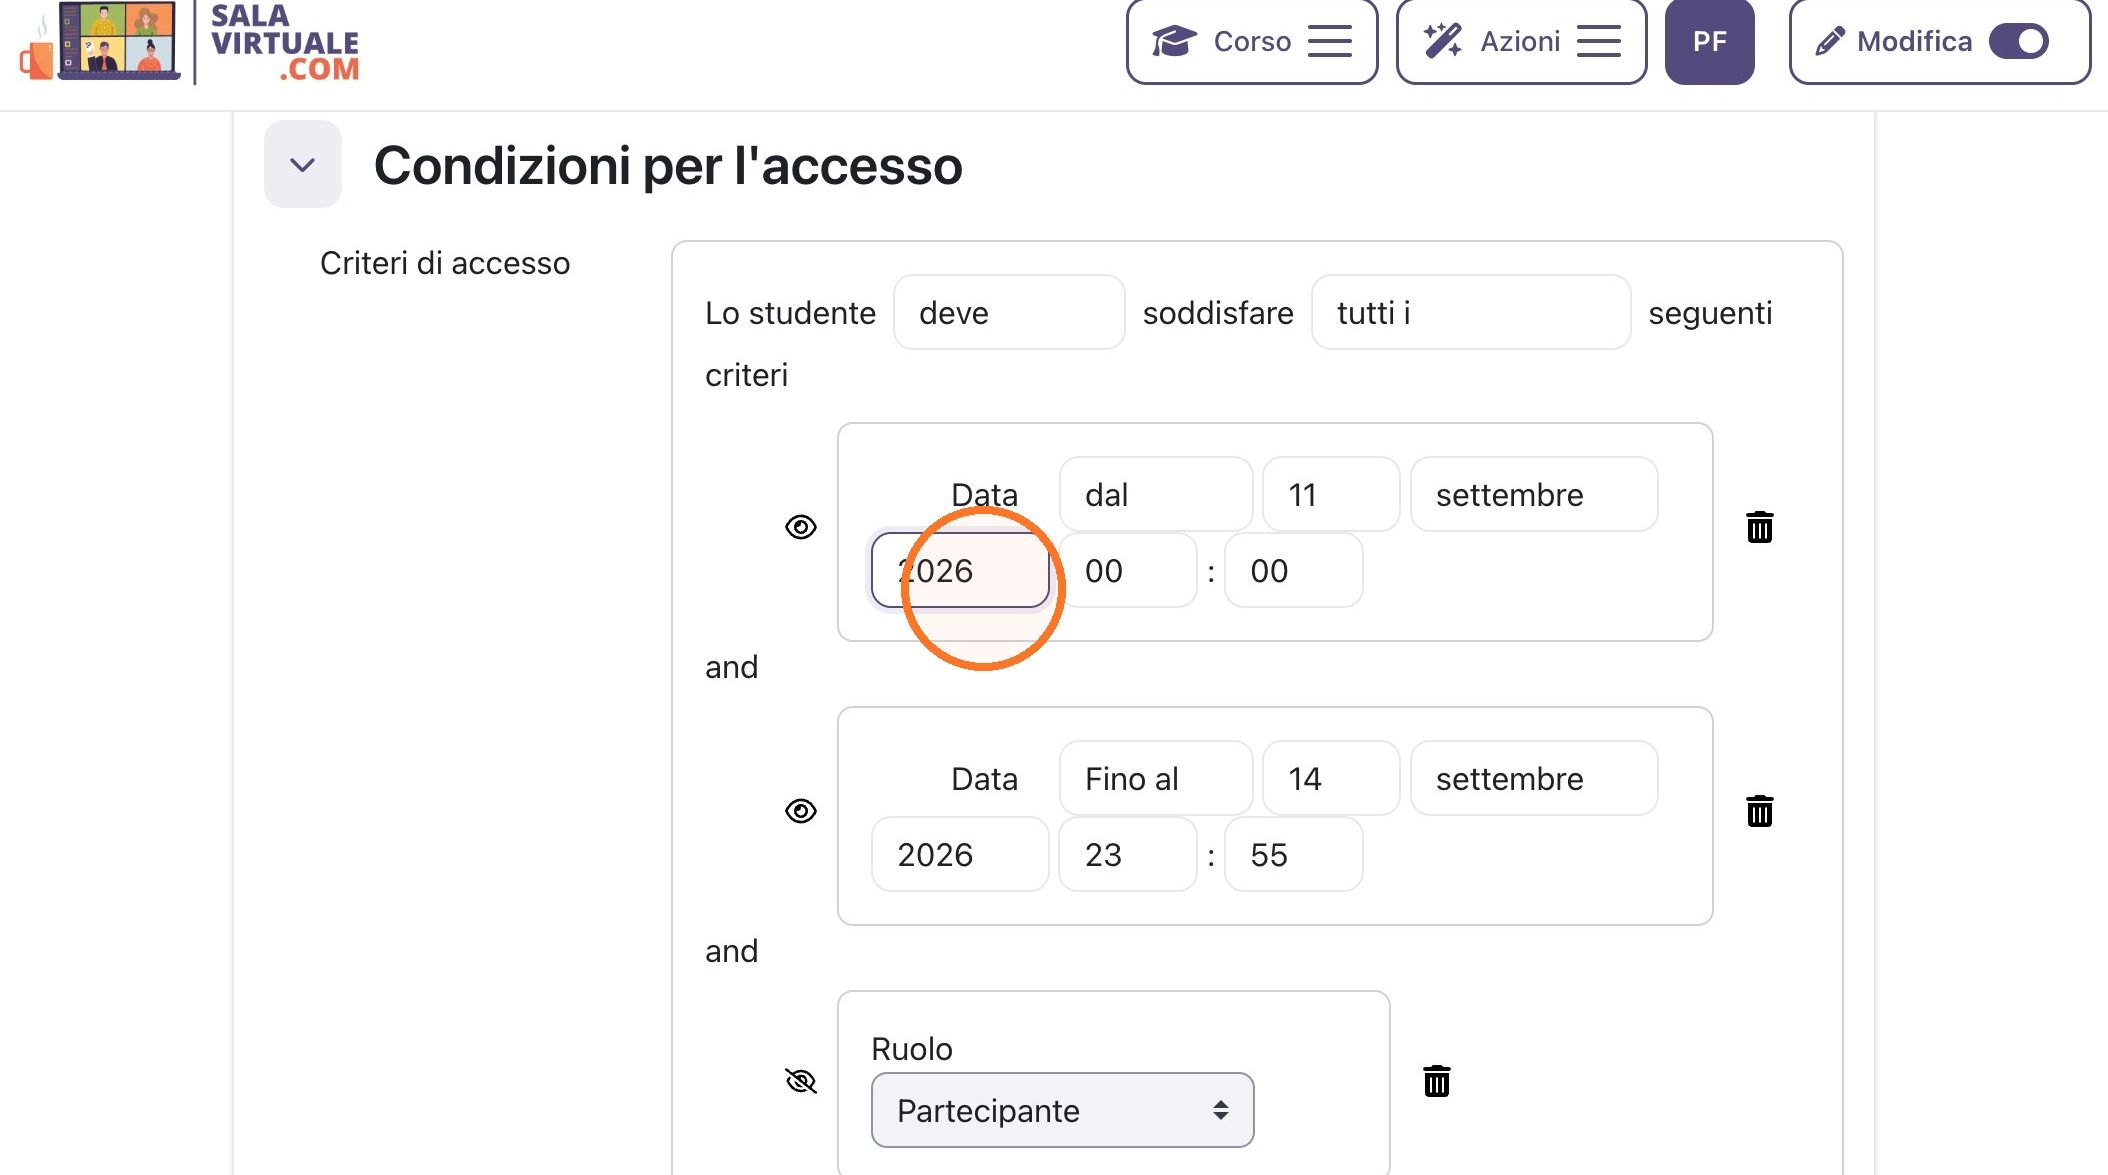Open minute 55 dropdown in second date
The height and width of the screenshot is (1175, 2108).
(x=1294, y=854)
